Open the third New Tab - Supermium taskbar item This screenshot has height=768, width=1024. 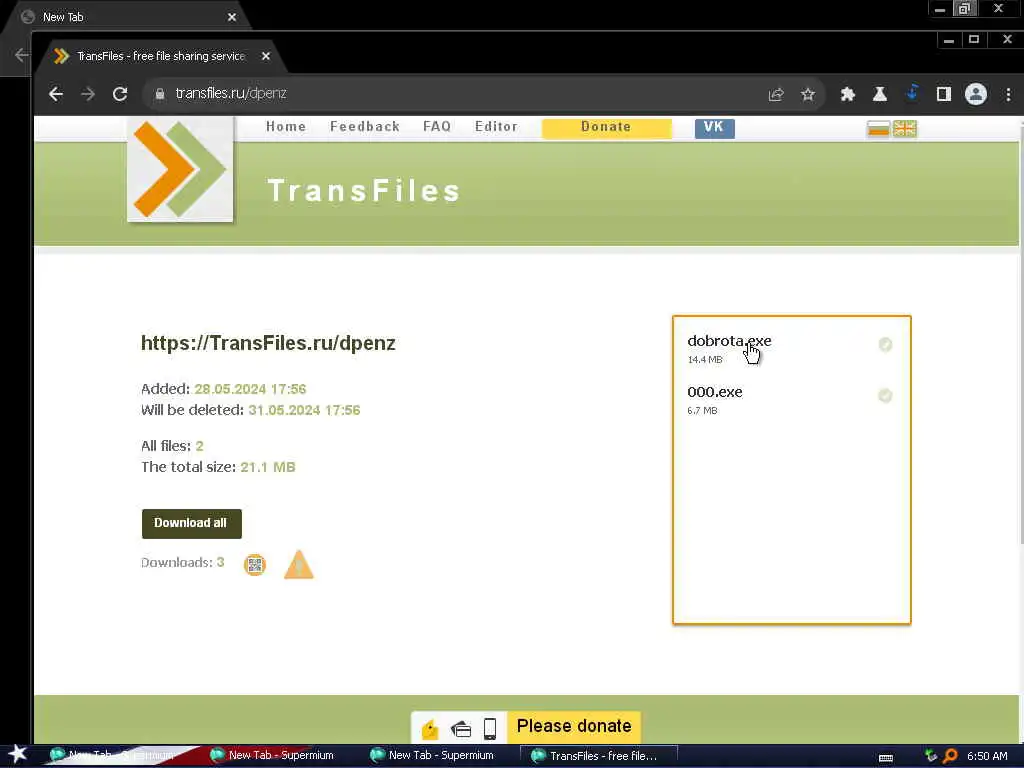(432, 756)
